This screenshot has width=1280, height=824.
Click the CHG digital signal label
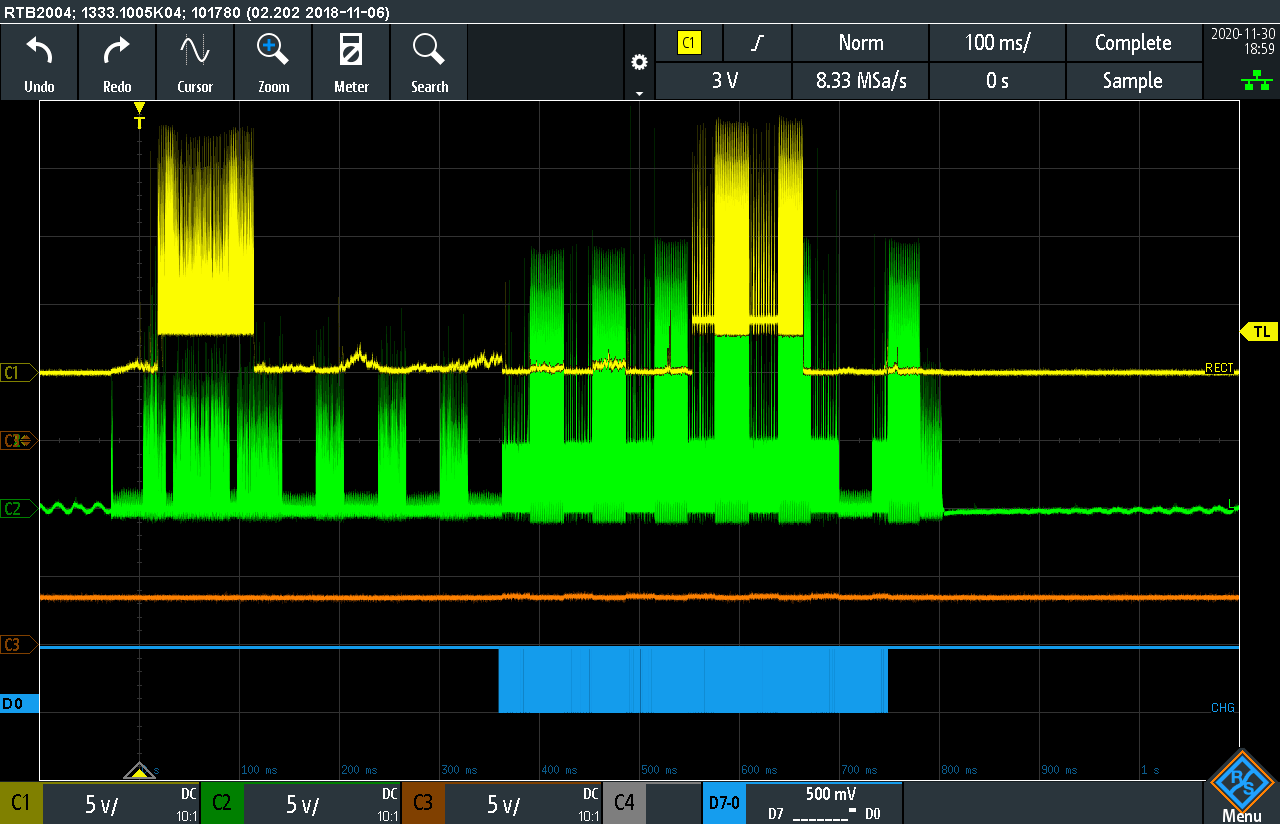coord(1222,708)
